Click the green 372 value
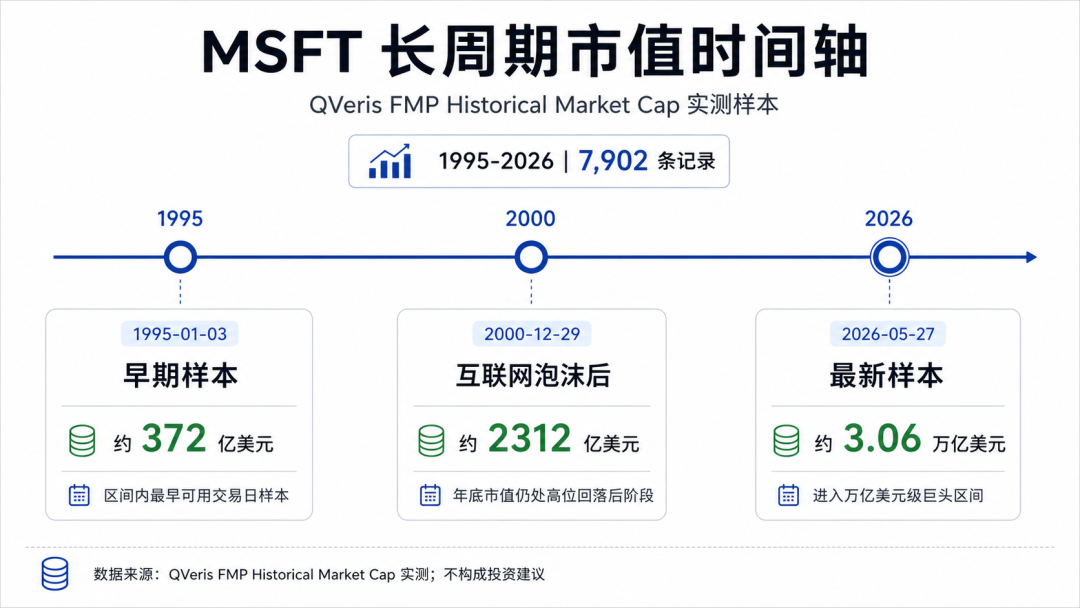 click(174, 439)
